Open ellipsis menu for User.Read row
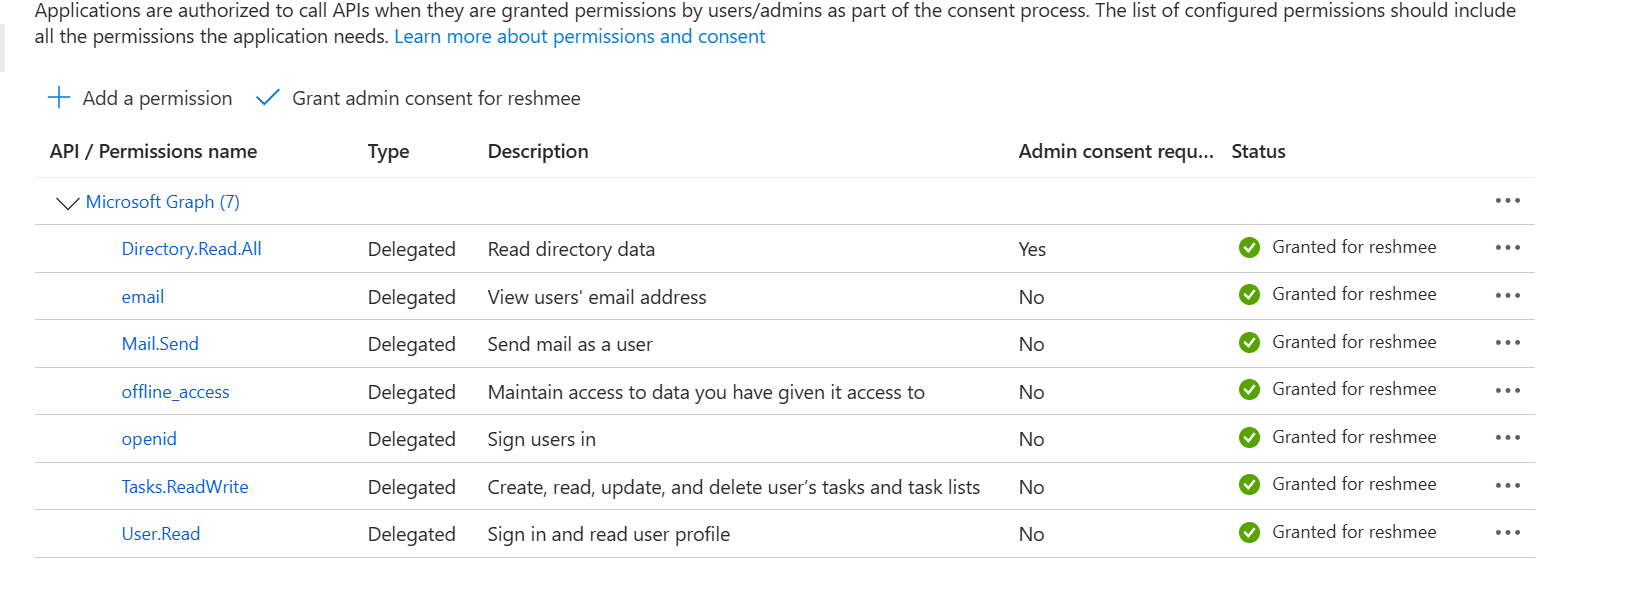1648x595 pixels. (x=1507, y=533)
